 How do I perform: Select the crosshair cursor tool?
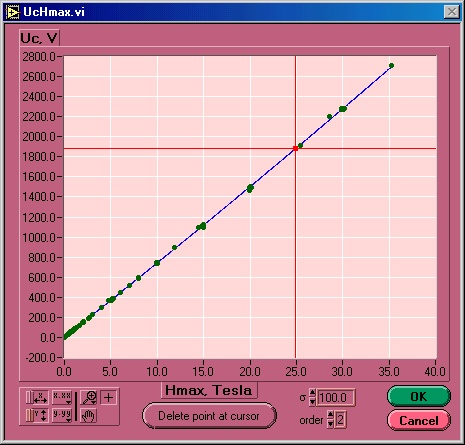(x=108, y=397)
